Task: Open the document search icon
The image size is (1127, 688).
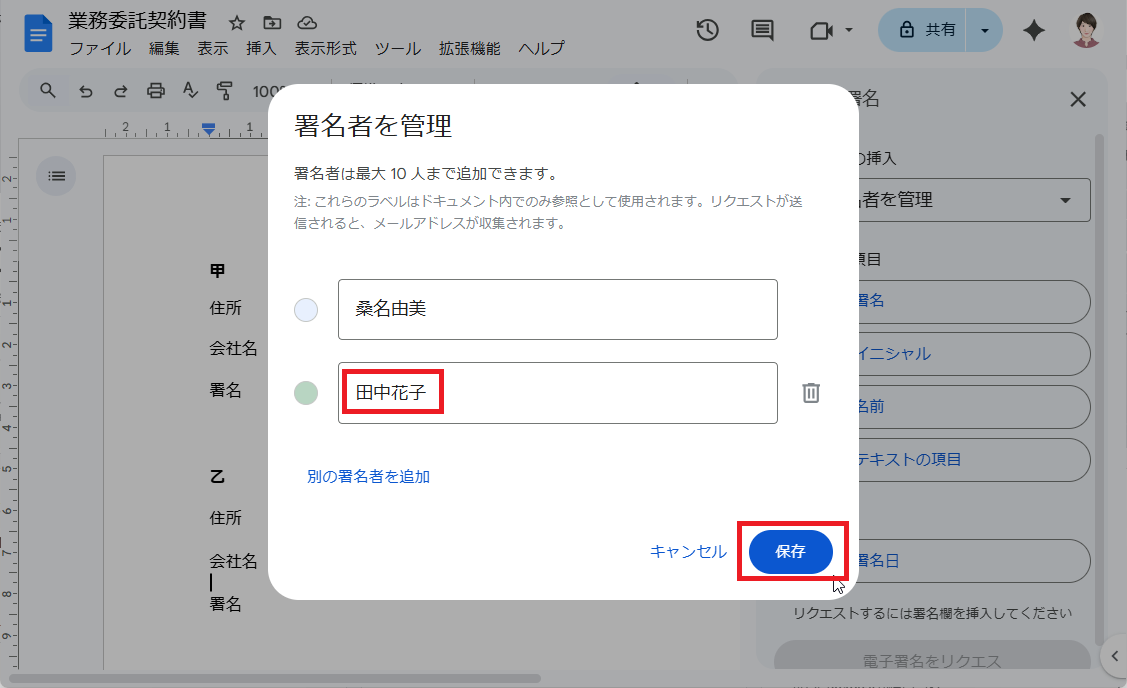Action: (46, 91)
